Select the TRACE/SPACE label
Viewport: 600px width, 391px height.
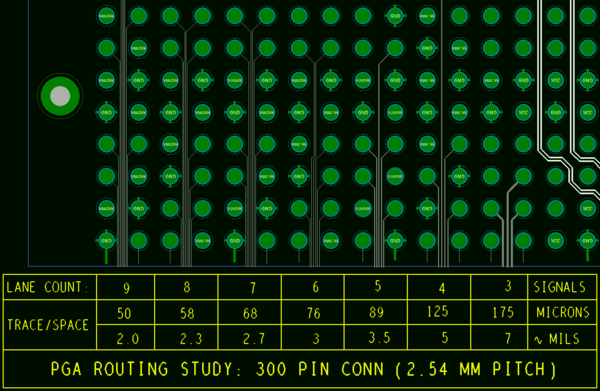pos(48,325)
